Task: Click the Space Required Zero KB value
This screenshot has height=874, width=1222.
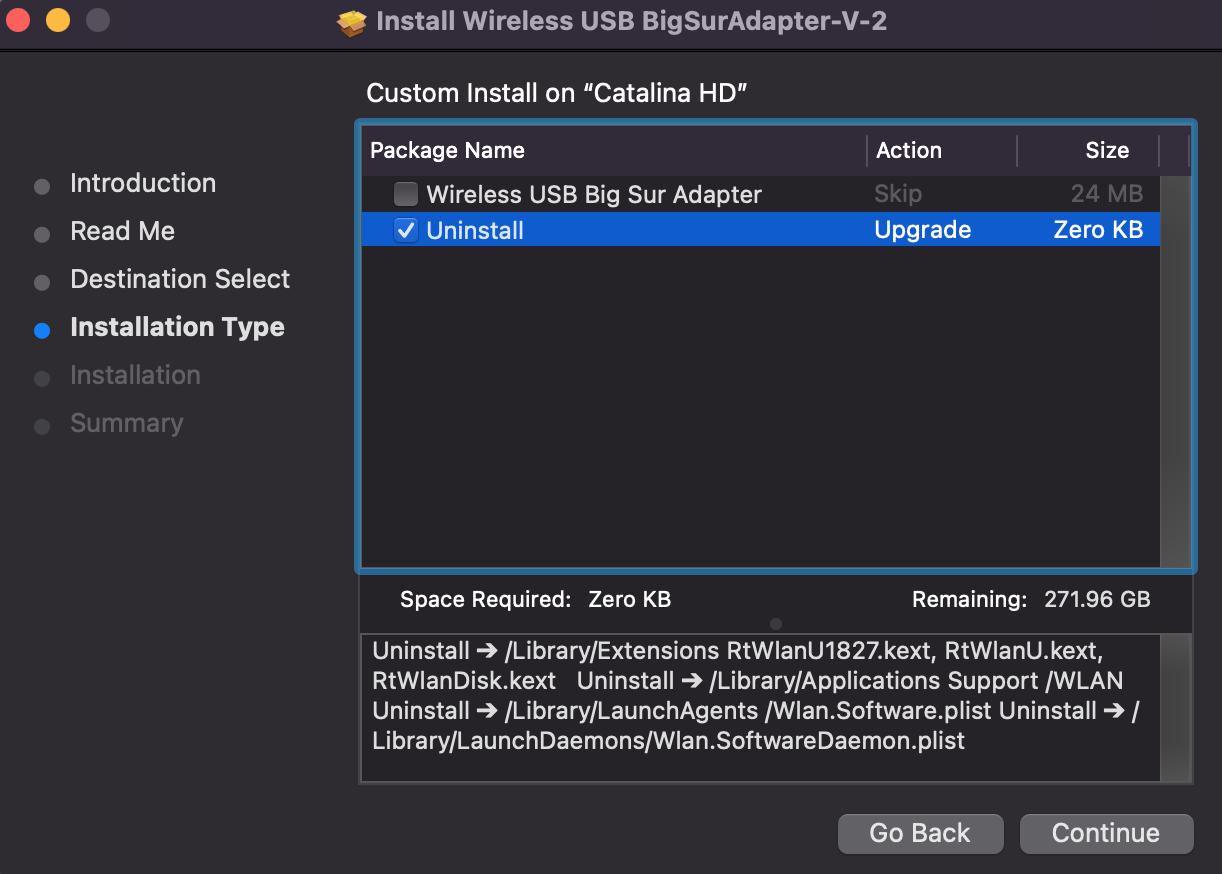Action: click(630, 600)
